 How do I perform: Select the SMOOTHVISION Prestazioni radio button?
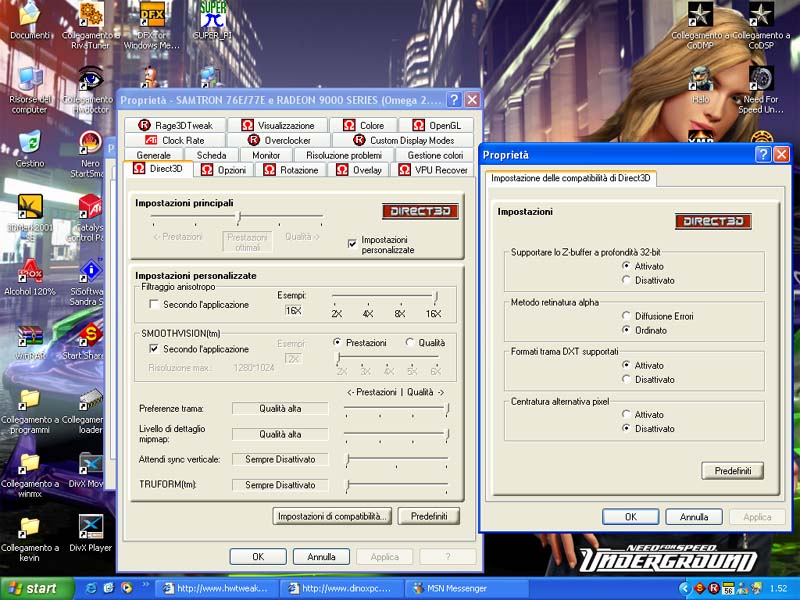pyautogui.click(x=337, y=342)
